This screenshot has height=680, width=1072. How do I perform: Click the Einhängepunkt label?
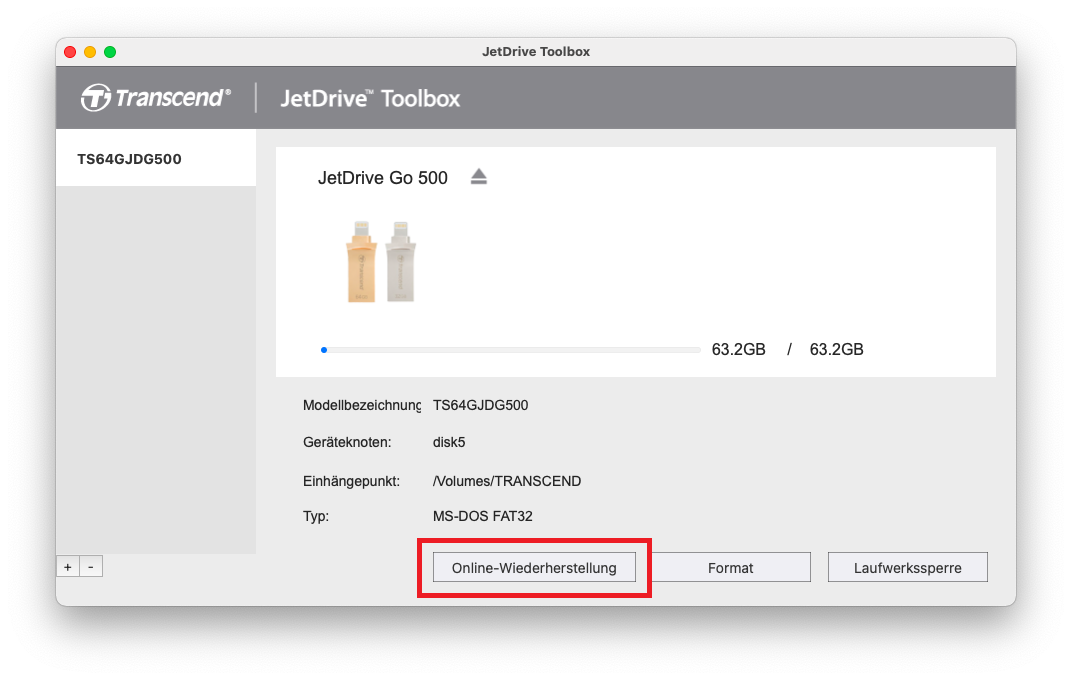click(x=351, y=481)
